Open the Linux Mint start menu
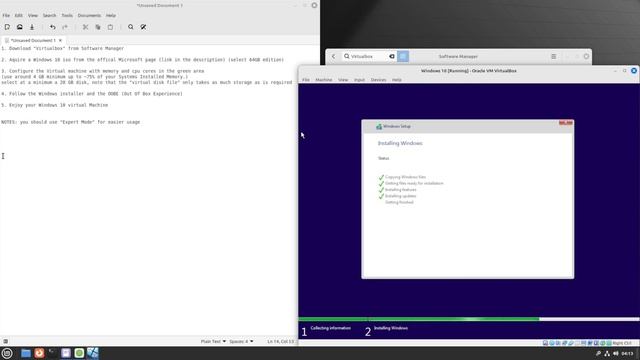This screenshot has width=640, height=360. 7,353
